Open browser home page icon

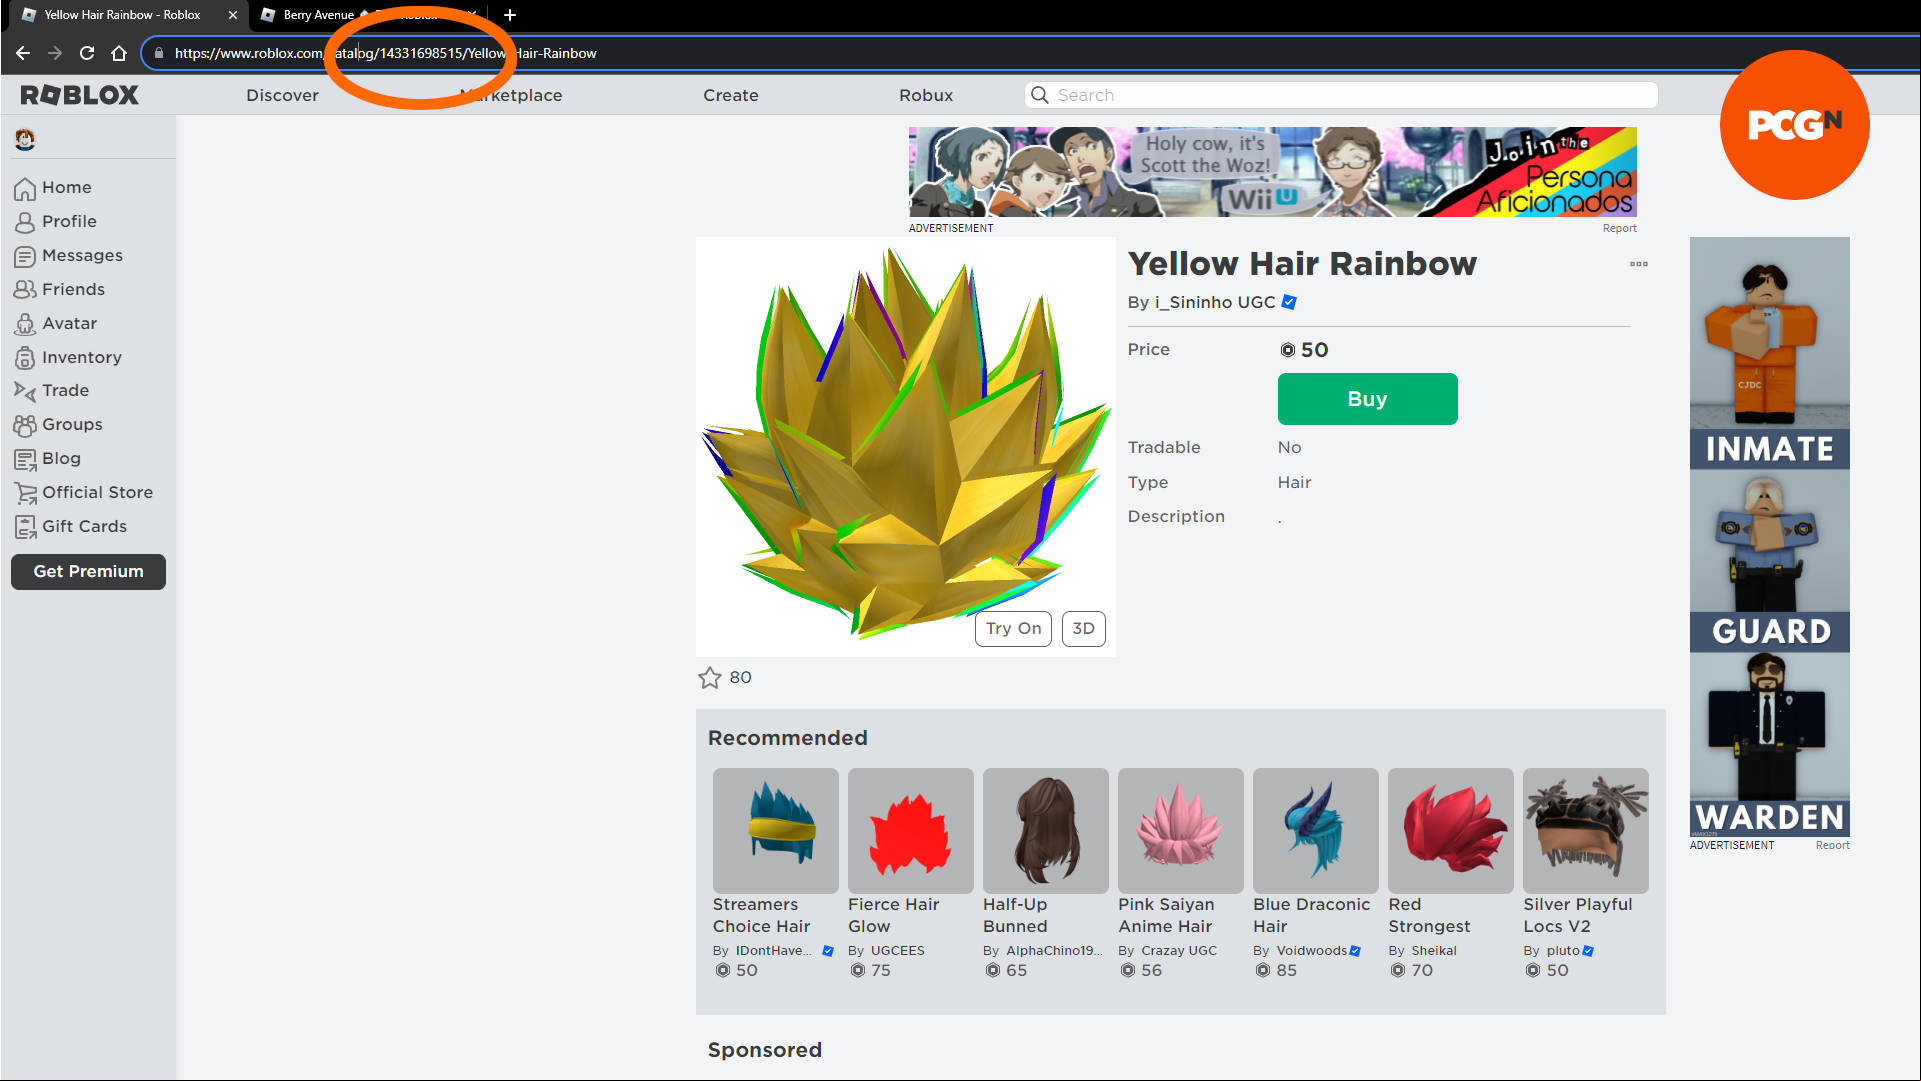click(x=119, y=53)
